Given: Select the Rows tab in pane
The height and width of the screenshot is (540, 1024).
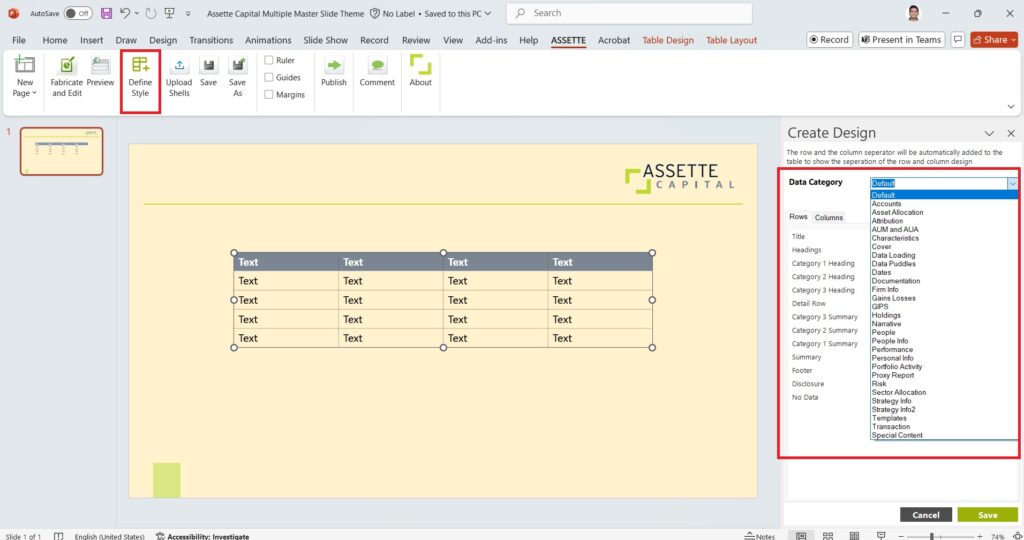Looking at the screenshot, I should [798, 217].
